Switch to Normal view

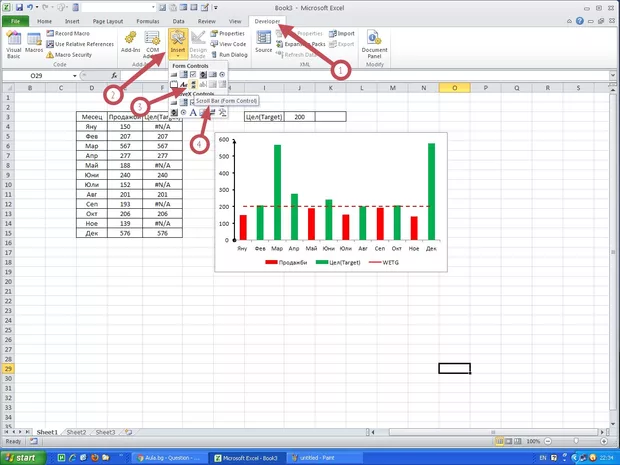click(500, 441)
